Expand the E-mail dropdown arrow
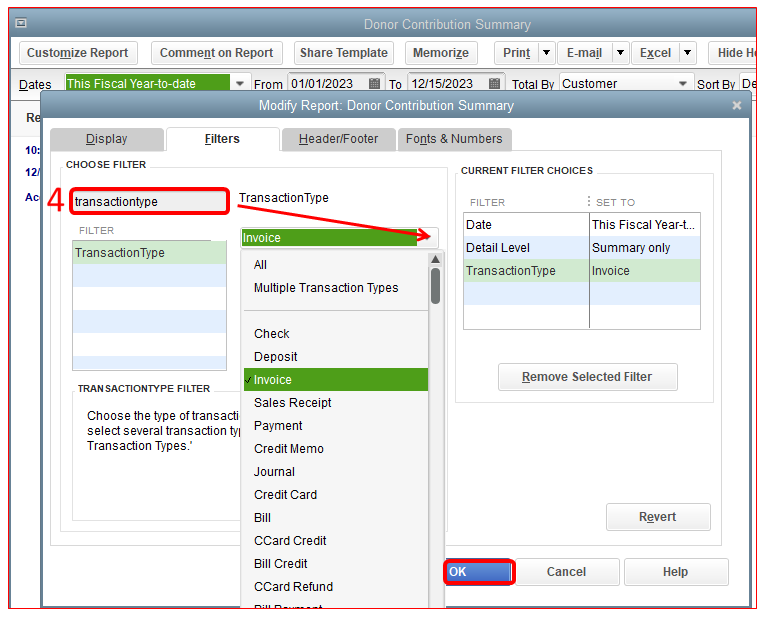767x617 pixels. coord(620,52)
